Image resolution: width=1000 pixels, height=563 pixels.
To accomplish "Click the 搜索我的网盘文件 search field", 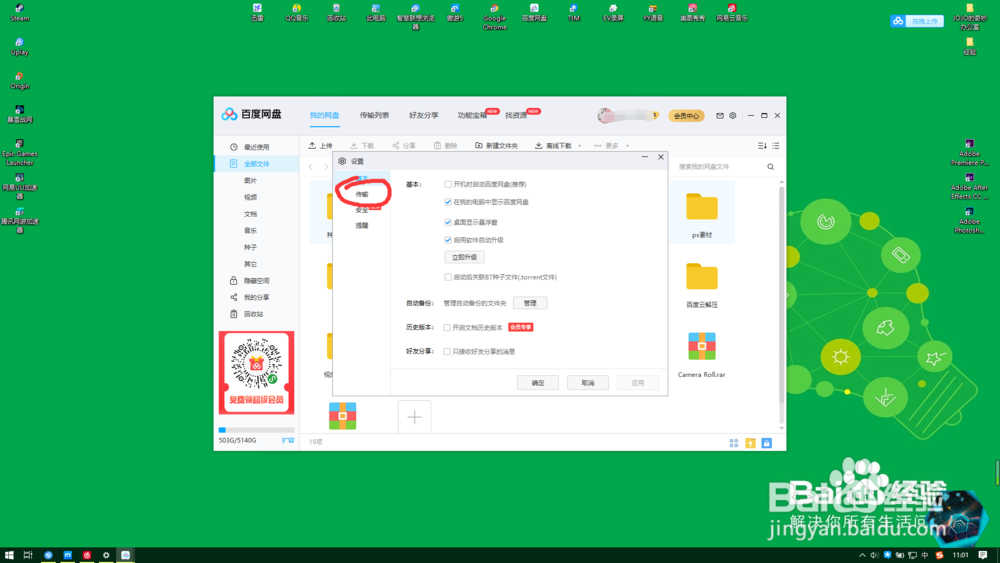I will point(720,167).
